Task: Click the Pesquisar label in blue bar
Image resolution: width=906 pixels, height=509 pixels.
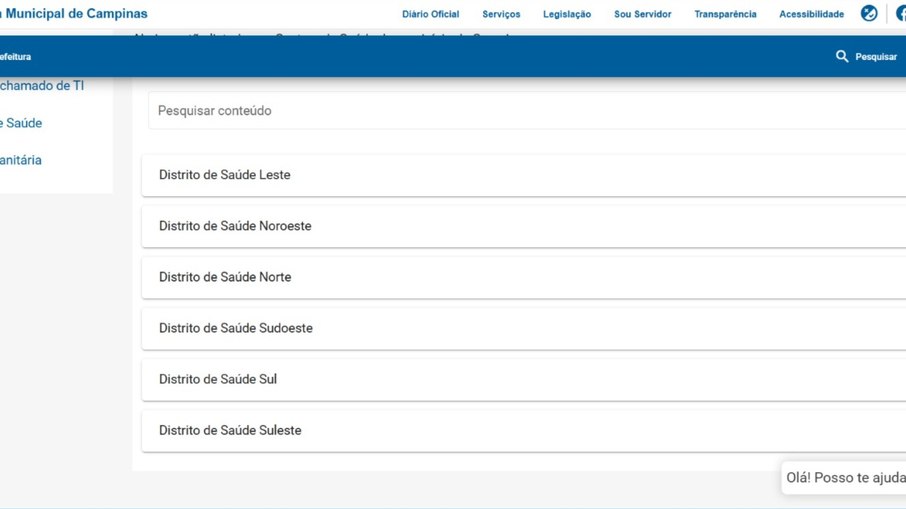Action: tap(876, 57)
